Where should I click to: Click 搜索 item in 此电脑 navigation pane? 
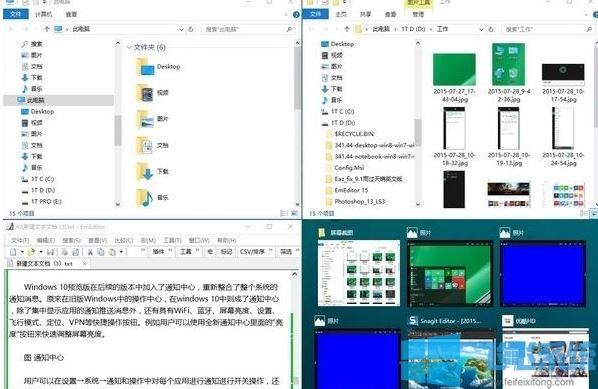32,44
